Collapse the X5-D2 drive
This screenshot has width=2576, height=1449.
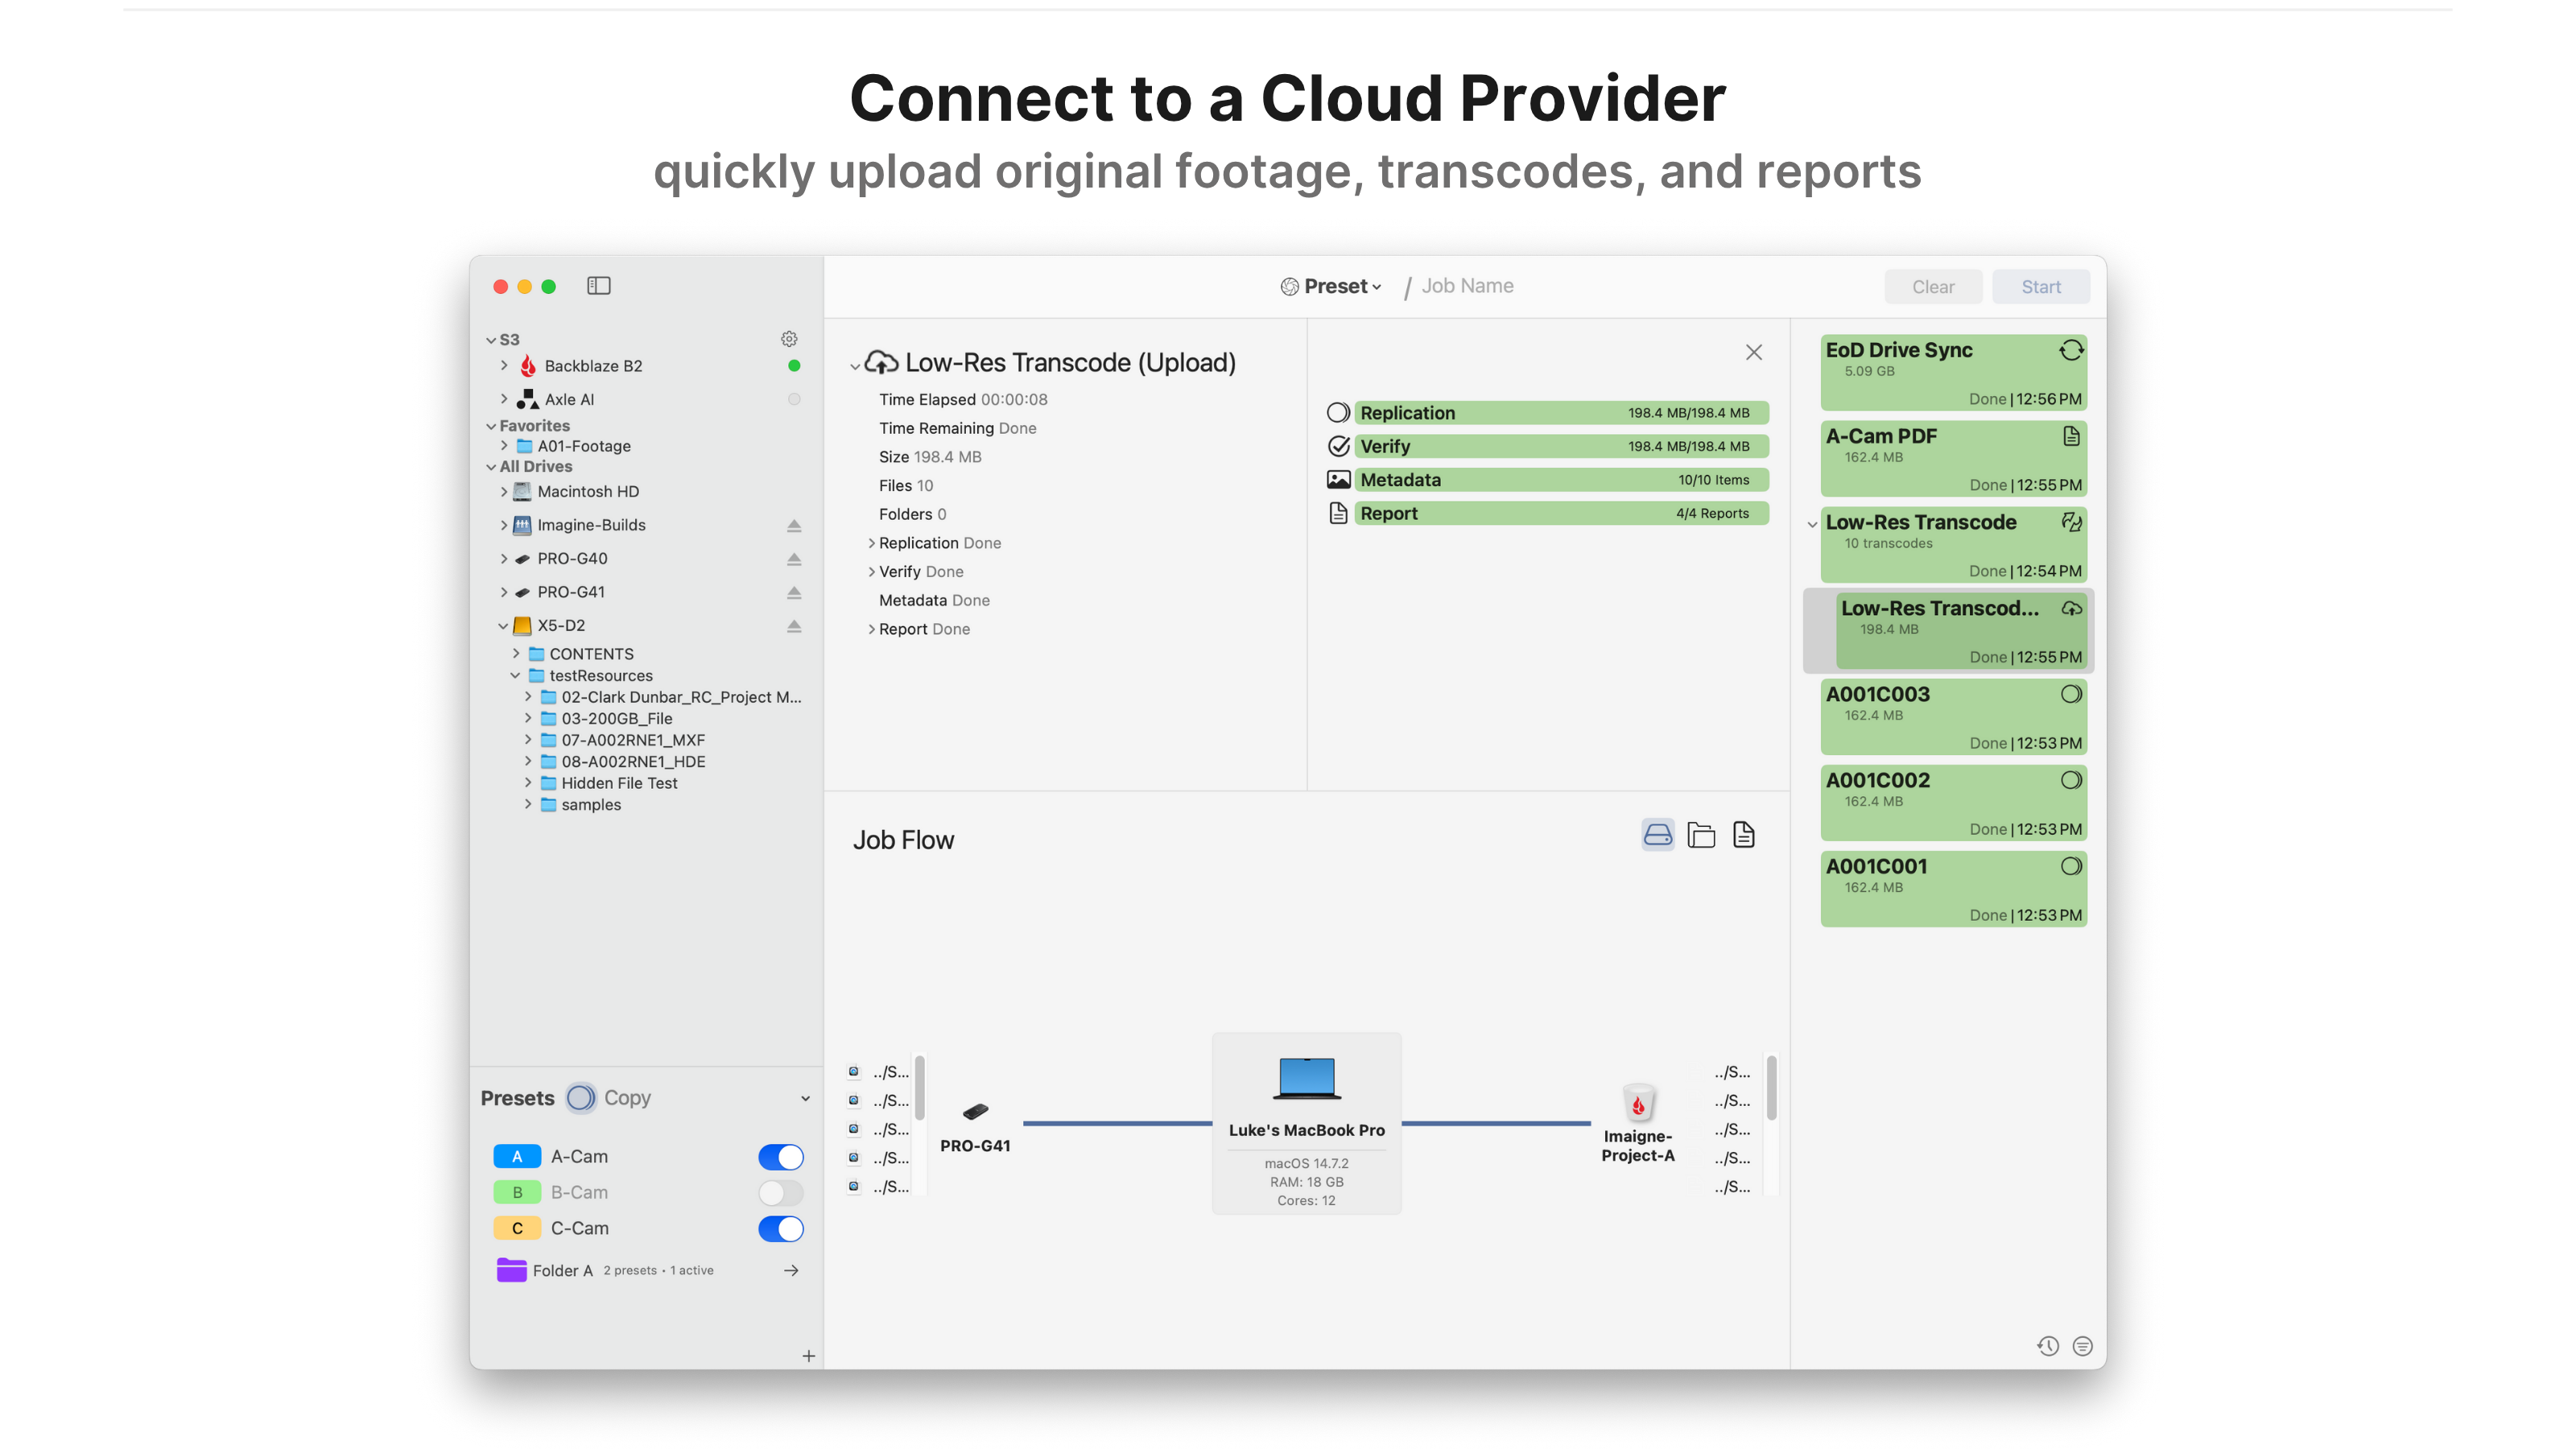[503, 626]
